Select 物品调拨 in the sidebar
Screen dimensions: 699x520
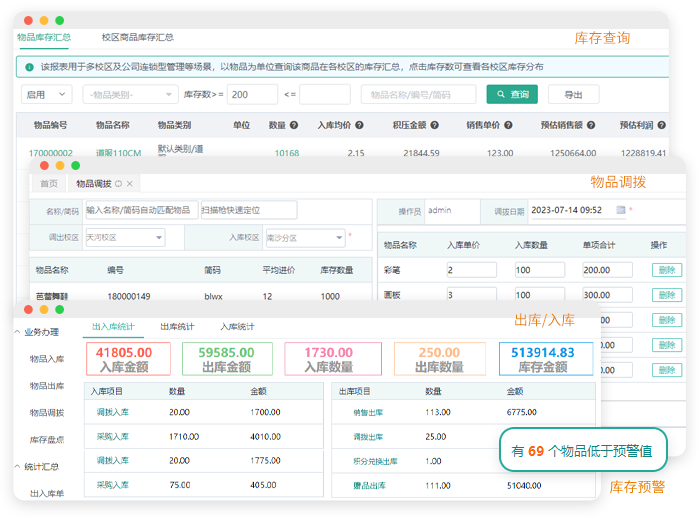(47, 413)
